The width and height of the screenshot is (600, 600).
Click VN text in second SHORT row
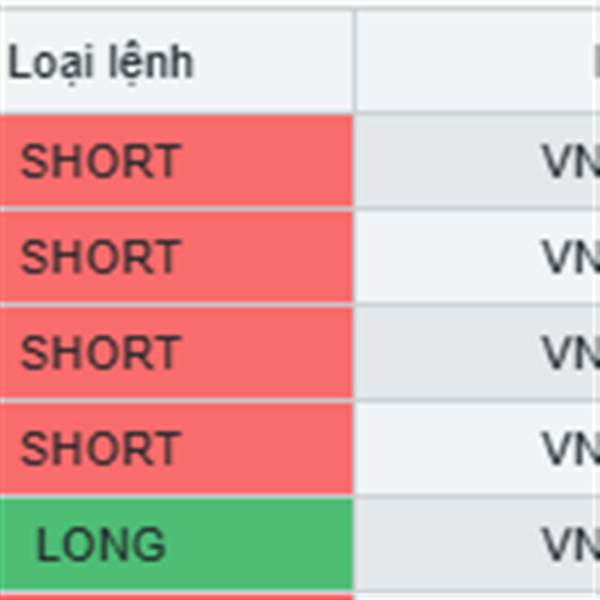pos(571,257)
